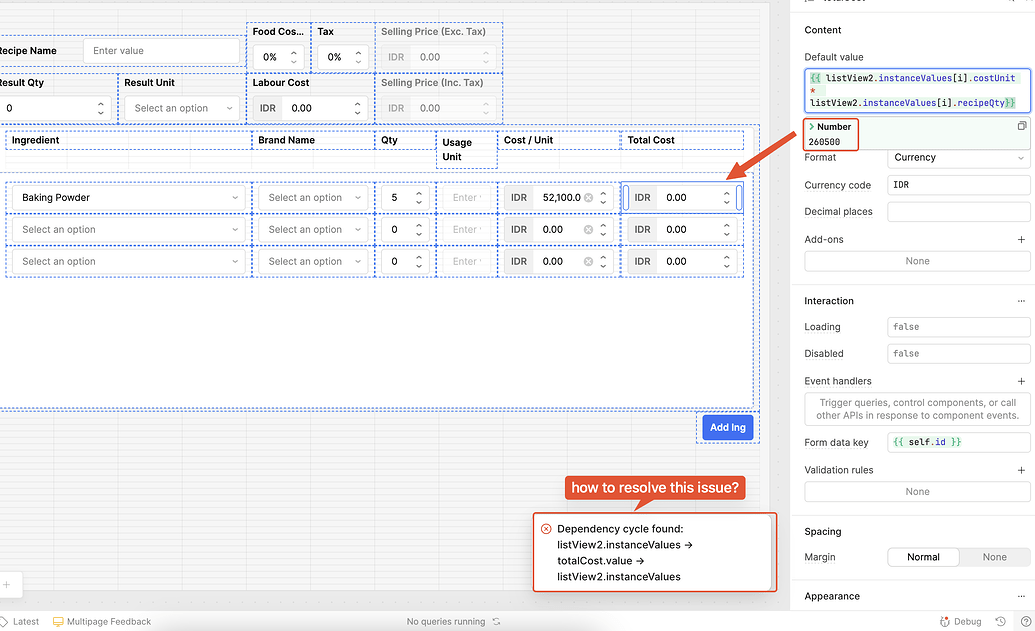
Task: Click the Brand Name column header
Action: point(286,140)
